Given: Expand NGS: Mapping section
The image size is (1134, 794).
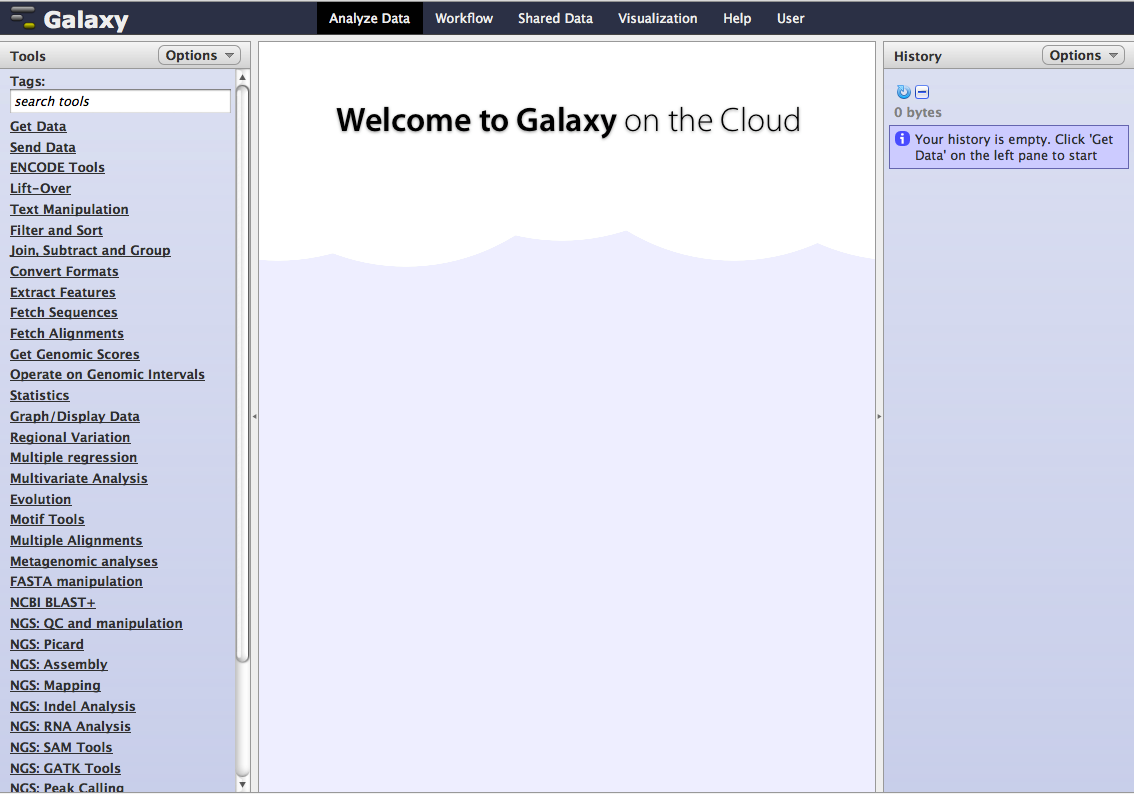Looking at the screenshot, I should tap(55, 686).
